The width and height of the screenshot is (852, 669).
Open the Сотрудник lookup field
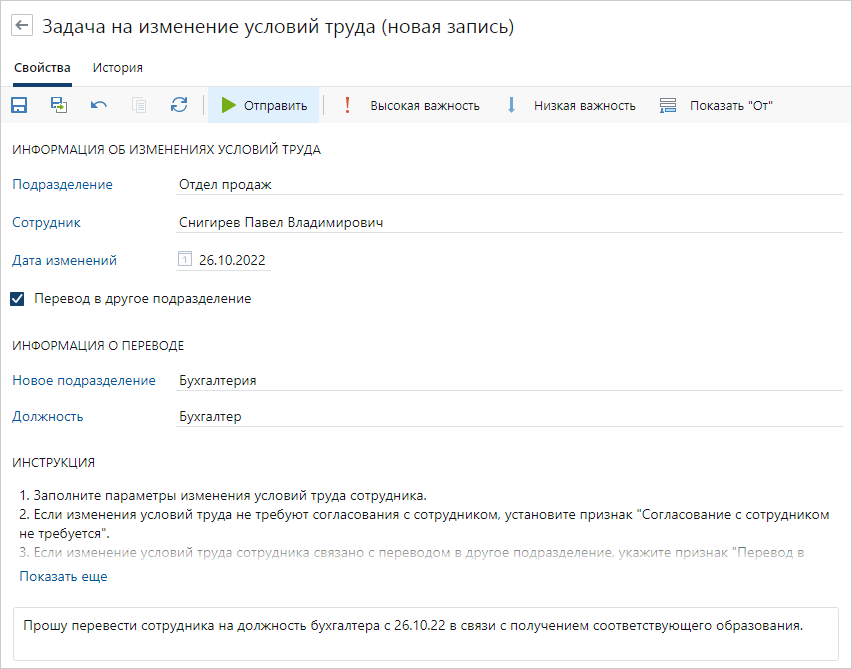point(400,222)
